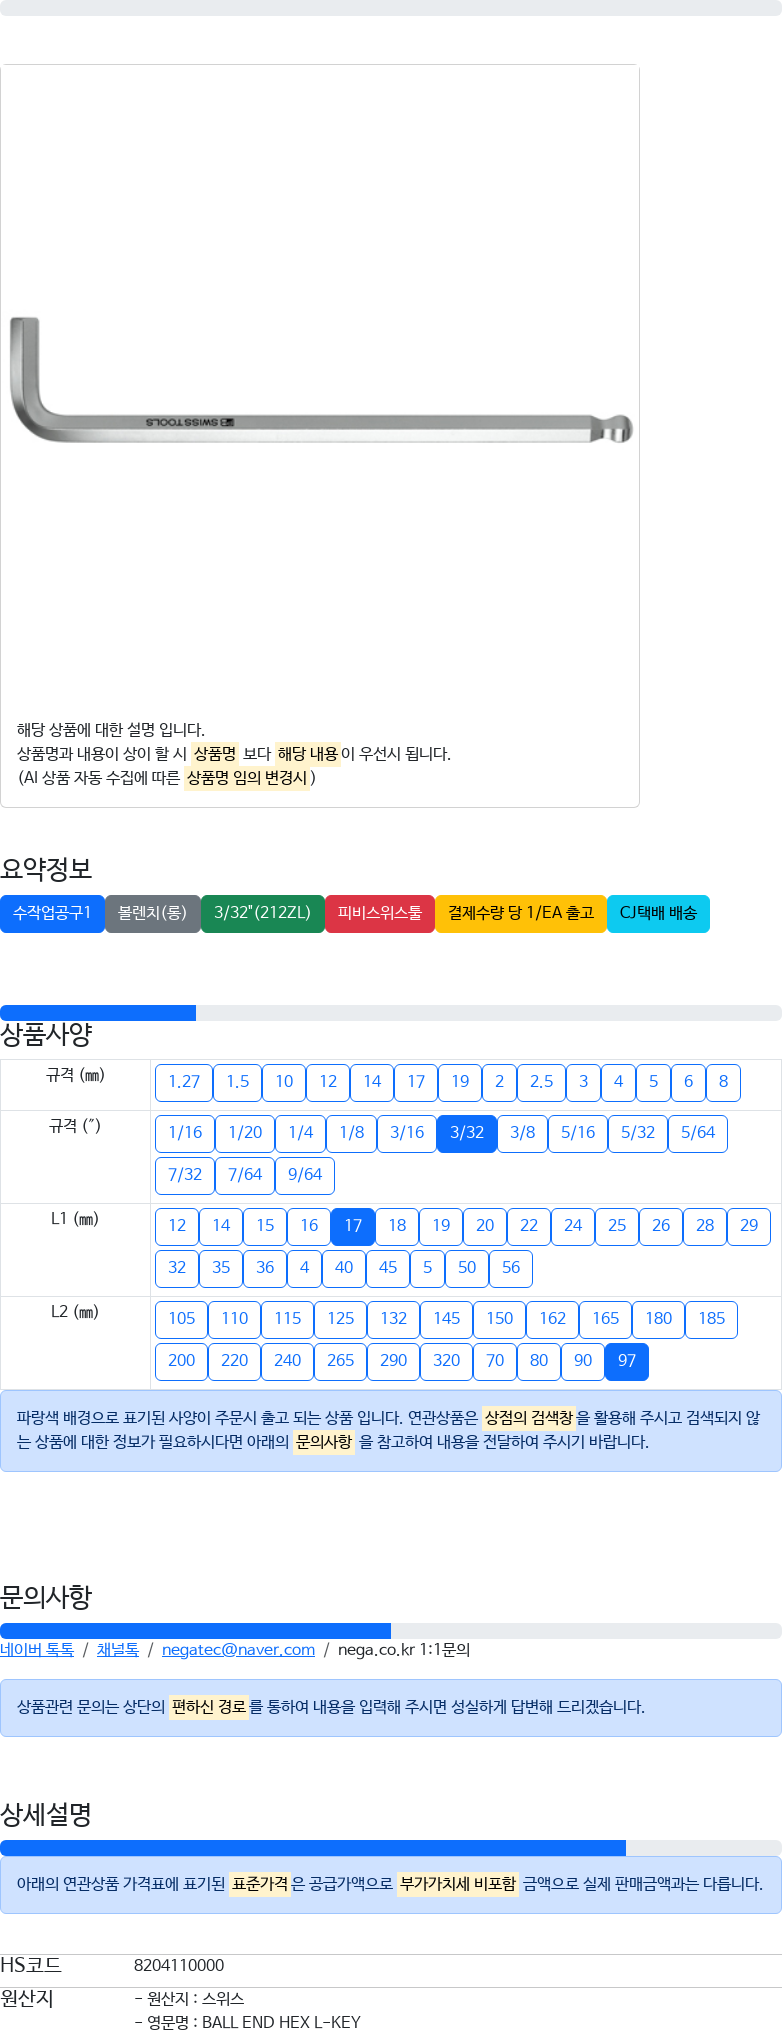Choose the 2.5 mm size option

tap(541, 1082)
